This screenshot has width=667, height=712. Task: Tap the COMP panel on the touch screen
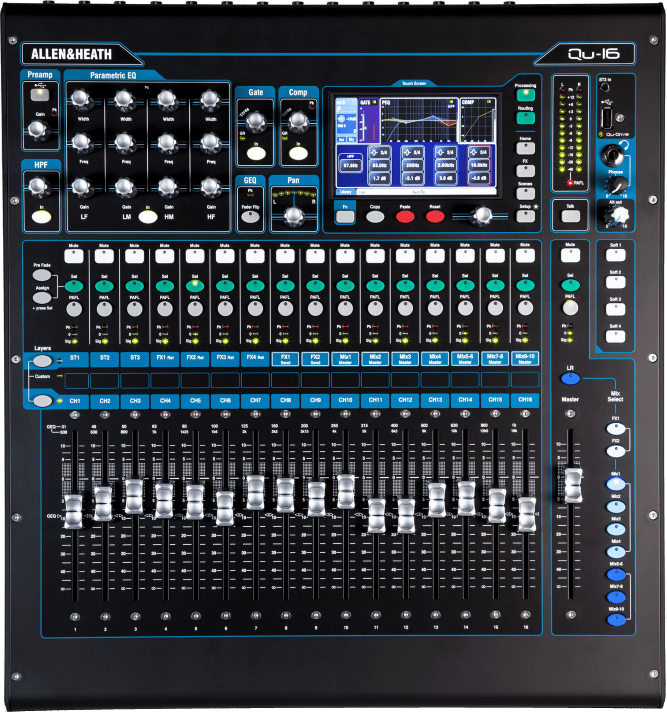pos(477,120)
